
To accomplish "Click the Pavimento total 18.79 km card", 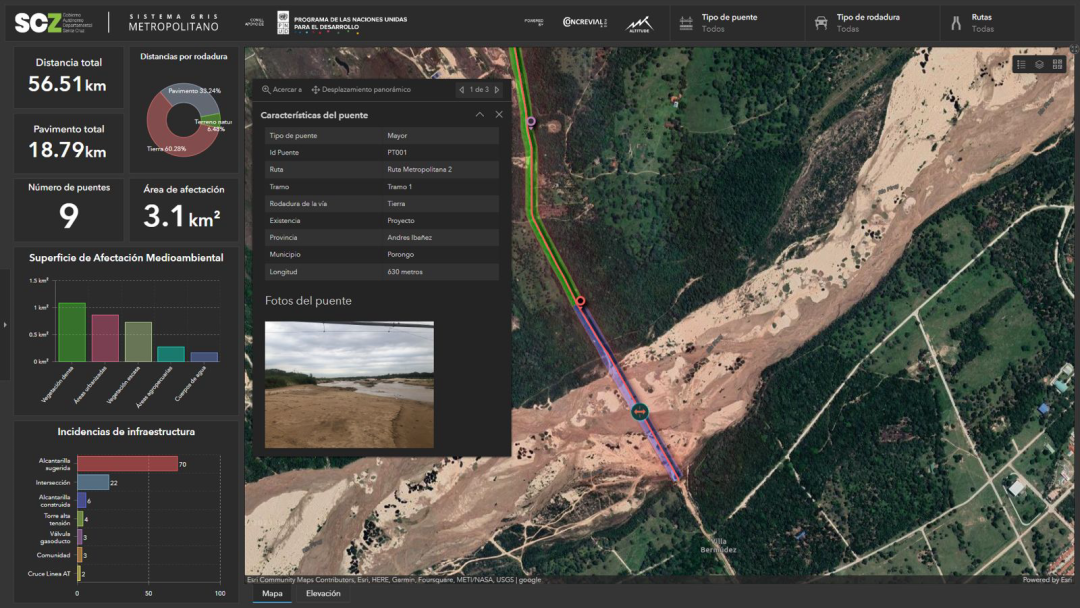I will (68, 143).
